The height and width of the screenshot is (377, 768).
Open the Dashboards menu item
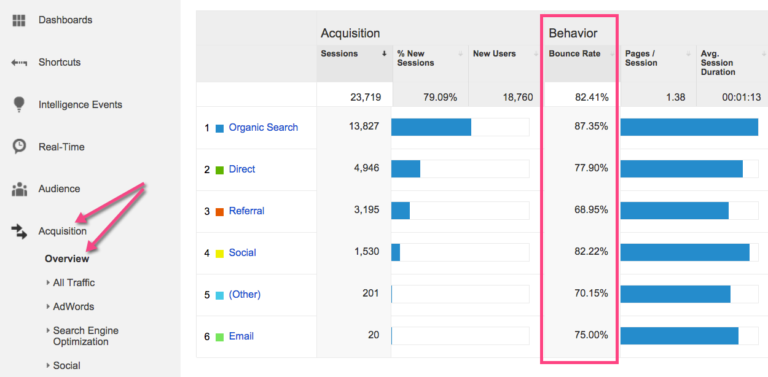click(x=65, y=20)
